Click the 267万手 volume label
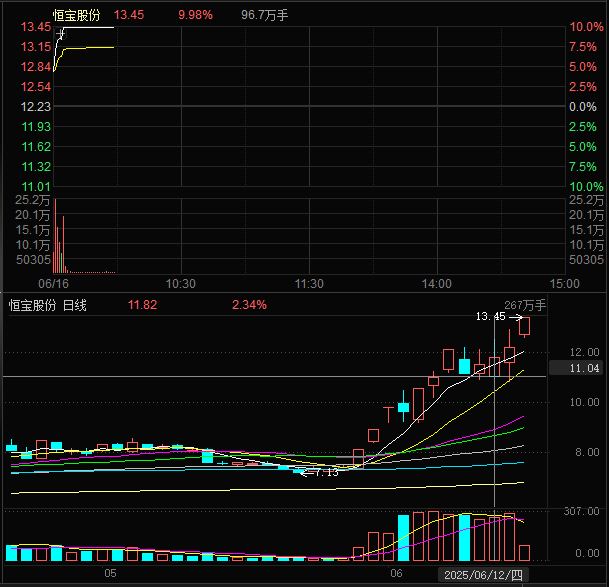609x587 pixels. (525, 305)
